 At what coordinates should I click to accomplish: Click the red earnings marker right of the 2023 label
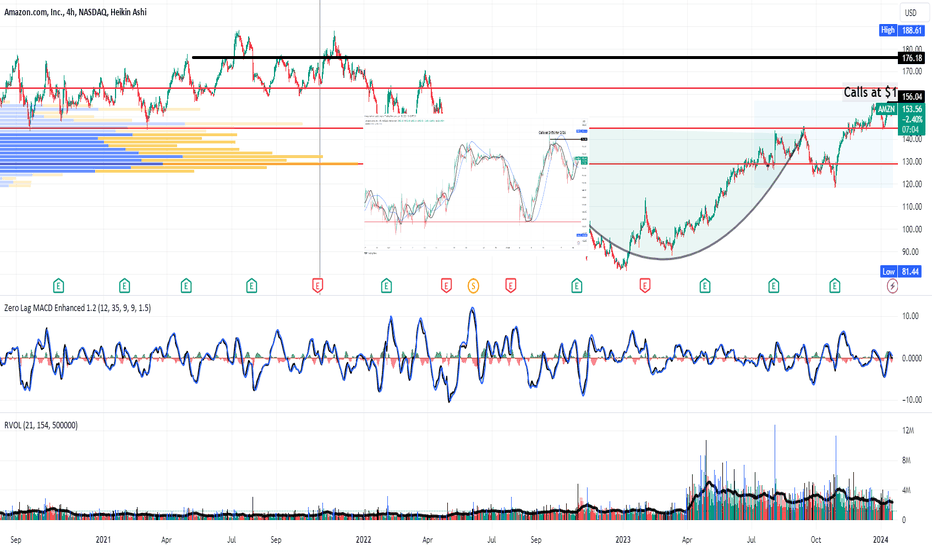click(x=645, y=286)
